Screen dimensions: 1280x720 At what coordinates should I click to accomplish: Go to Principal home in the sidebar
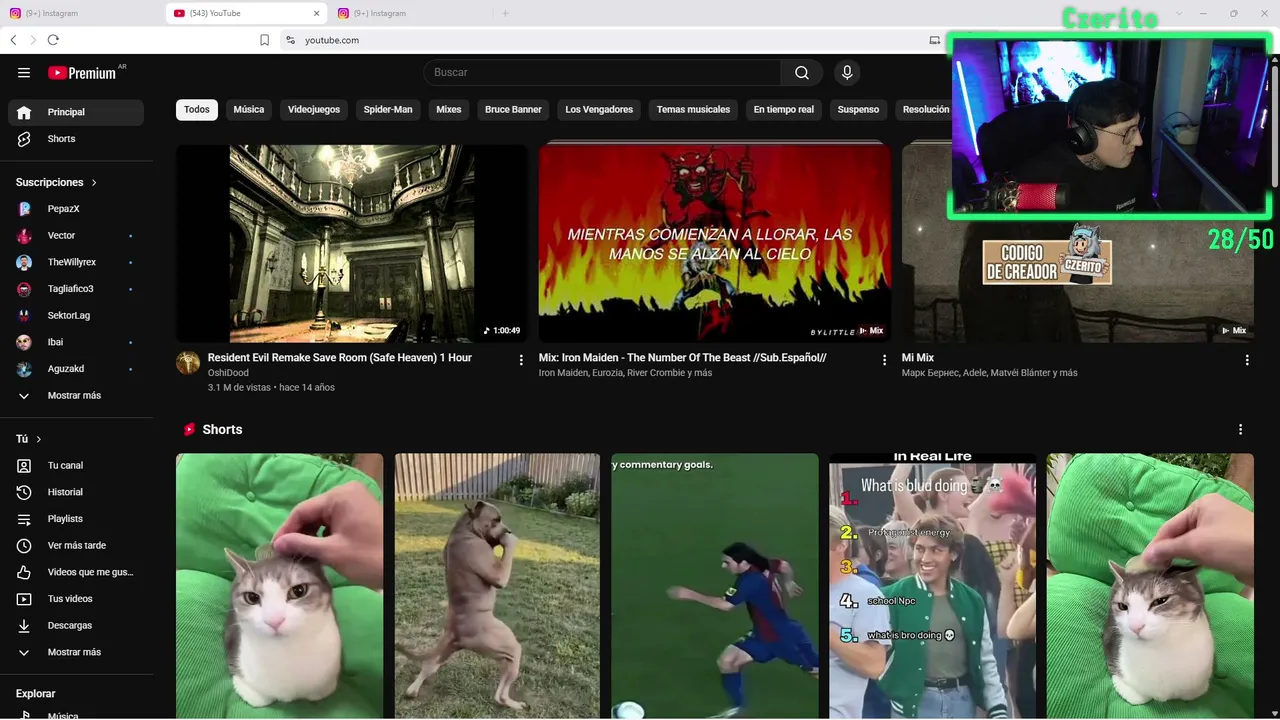[76, 112]
